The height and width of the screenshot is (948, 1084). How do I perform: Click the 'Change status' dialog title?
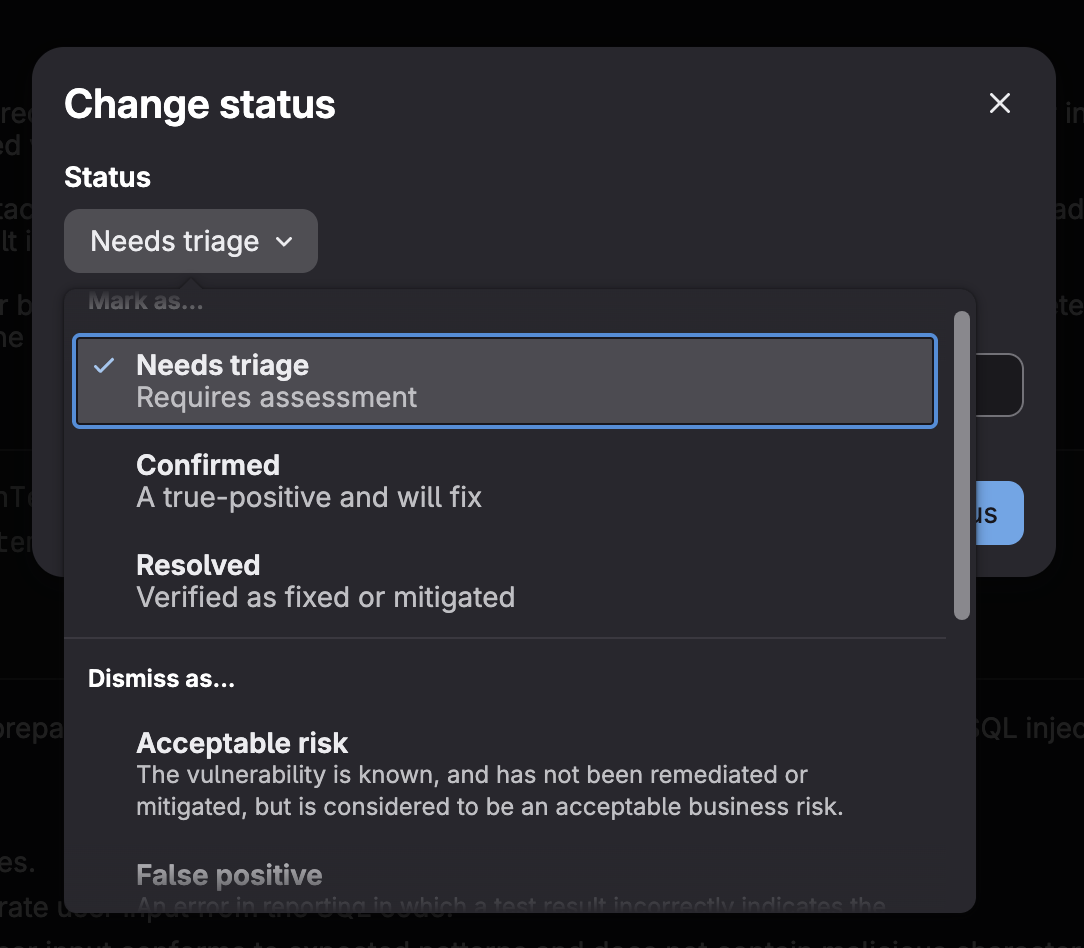199,104
